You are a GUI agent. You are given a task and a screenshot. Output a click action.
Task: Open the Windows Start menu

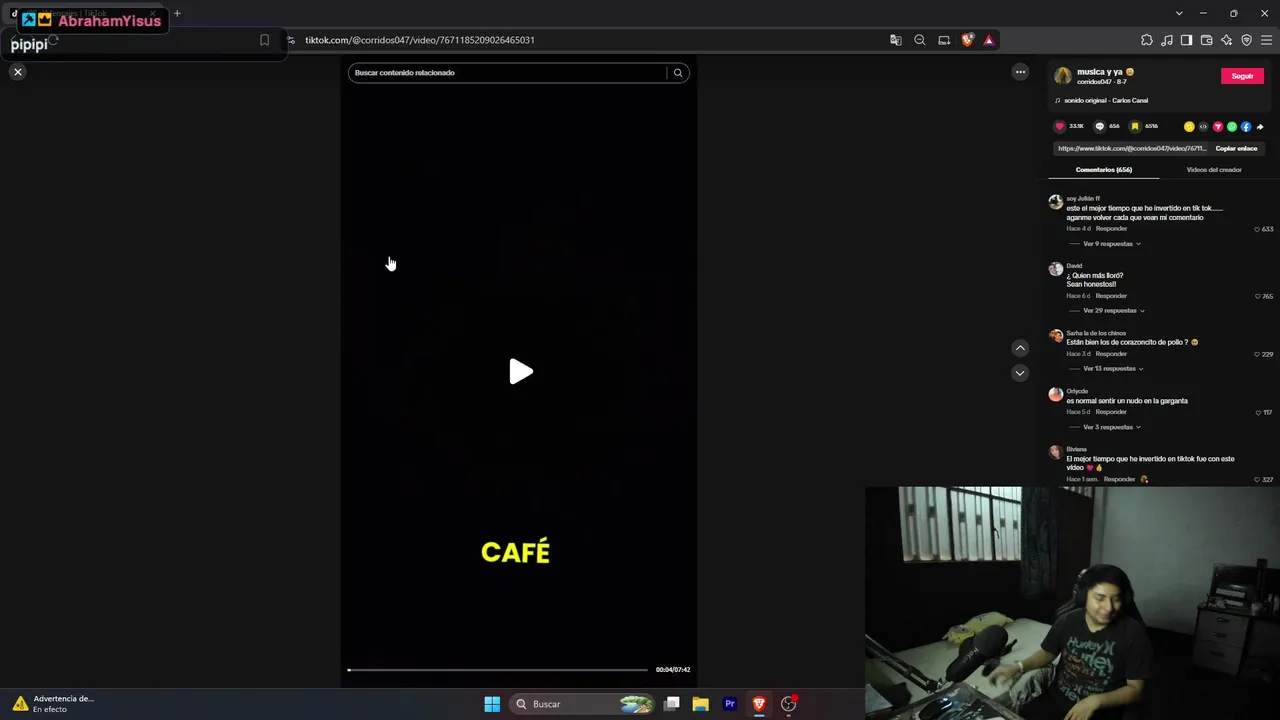click(x=492, y=704)
